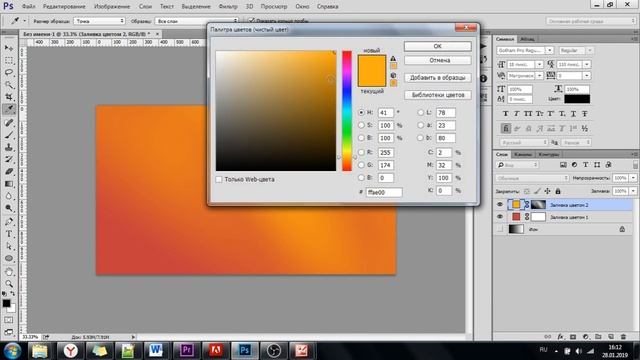640x360 pixels.
Task: Click the 'Добавить в образцы' button
Action: [438, 78]
